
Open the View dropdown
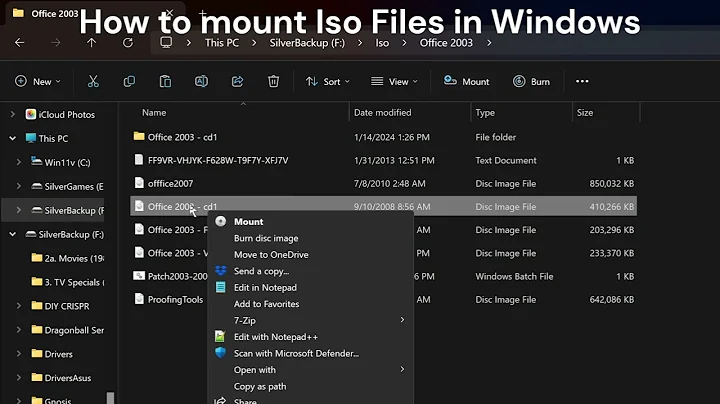(x=394, y=82)
